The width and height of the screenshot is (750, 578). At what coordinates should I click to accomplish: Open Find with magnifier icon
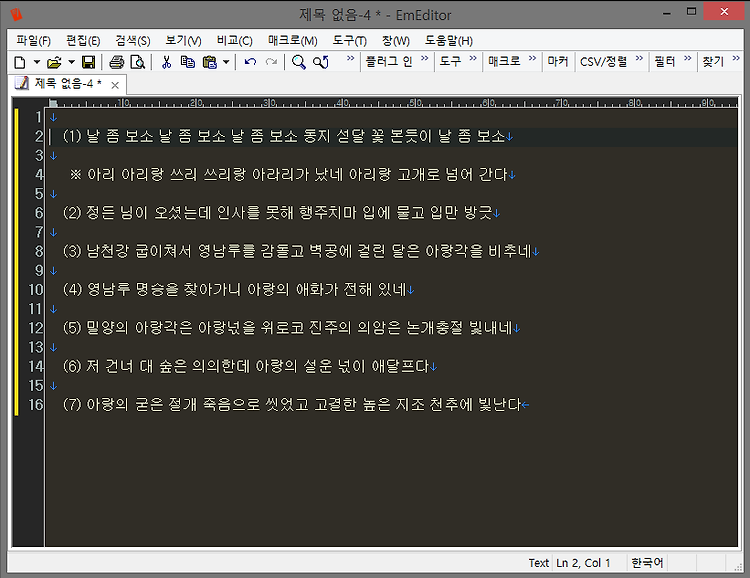click(x=299, y=62)
